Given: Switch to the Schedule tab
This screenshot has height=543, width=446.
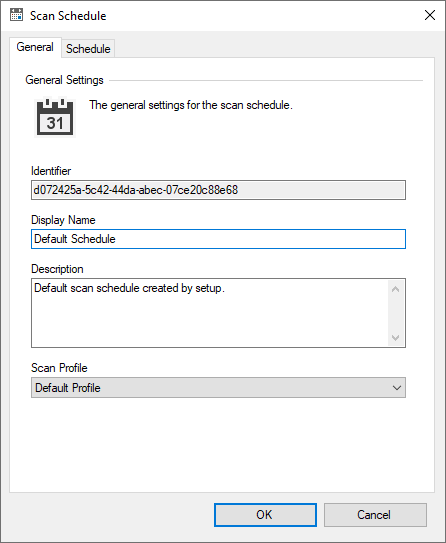Looking at the screenshot, I should click(88, 48).
